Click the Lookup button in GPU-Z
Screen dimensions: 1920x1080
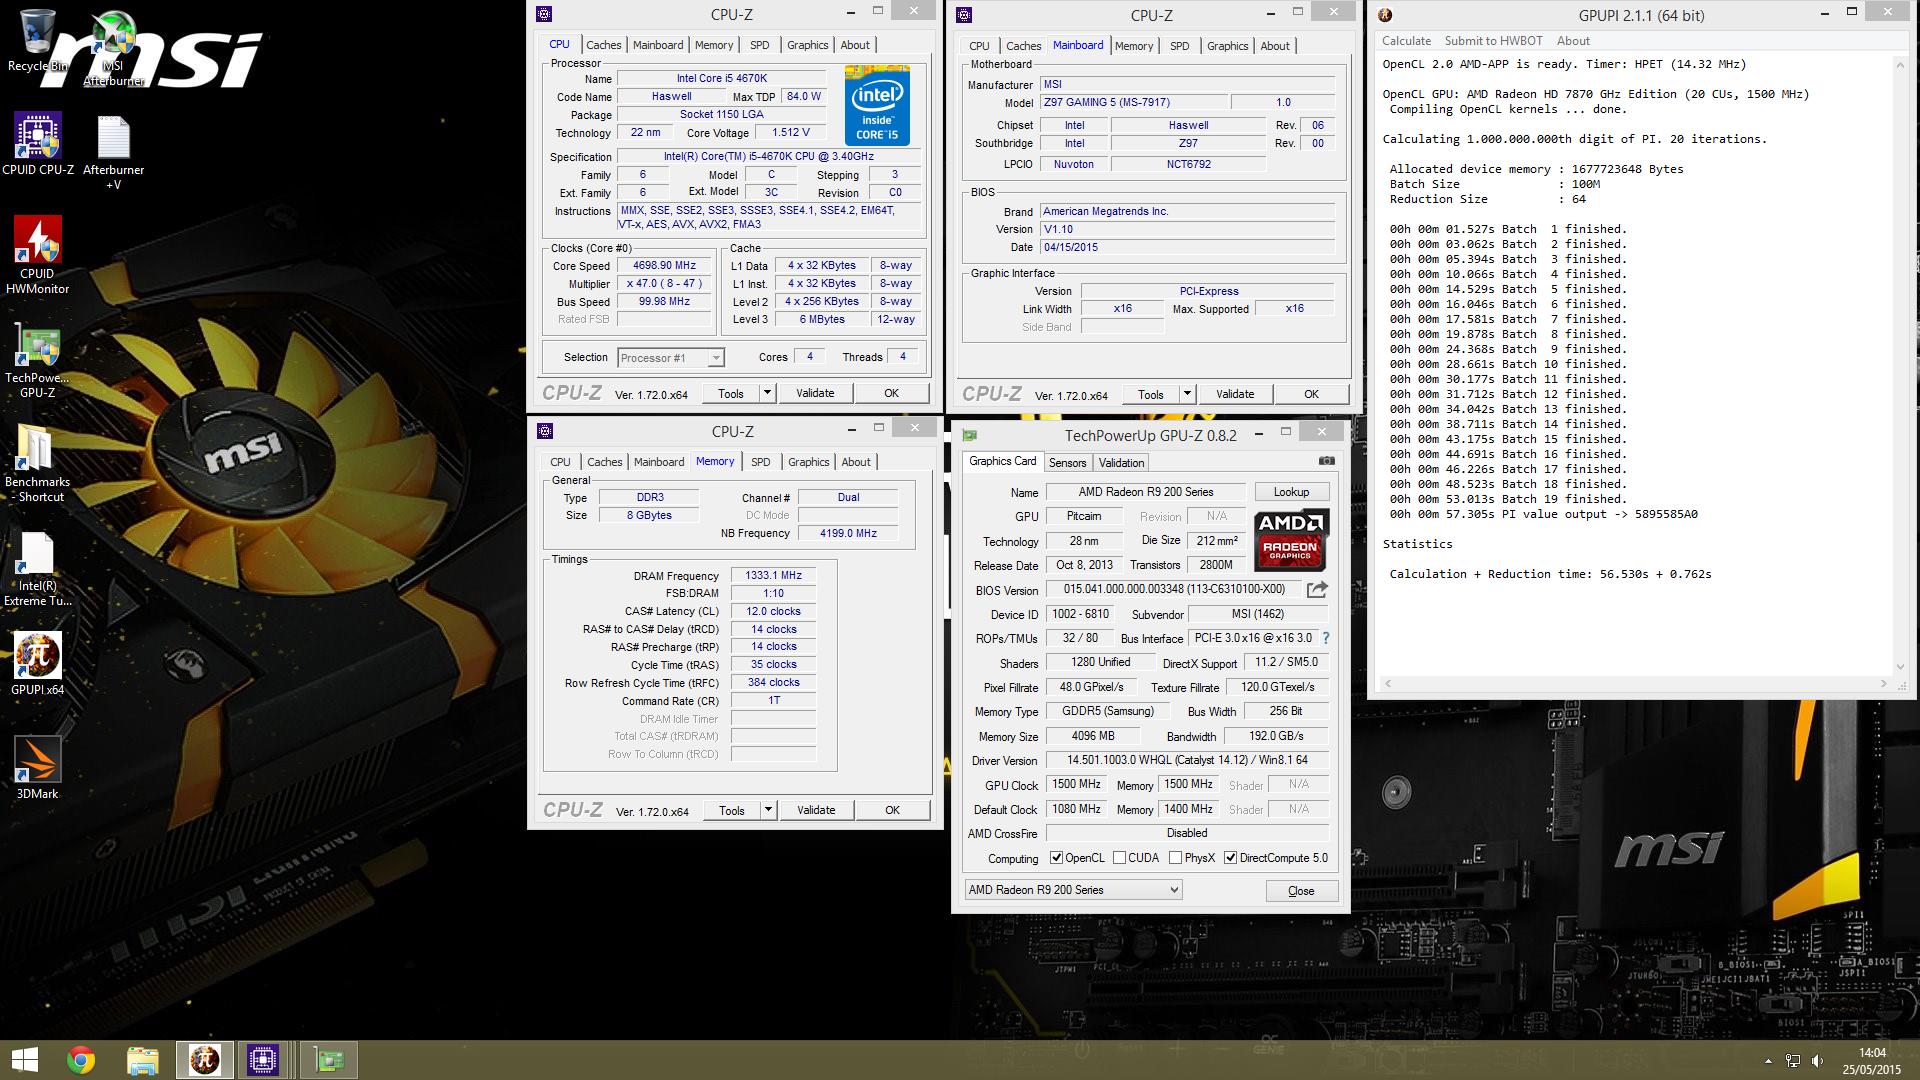coord(1291,492)
